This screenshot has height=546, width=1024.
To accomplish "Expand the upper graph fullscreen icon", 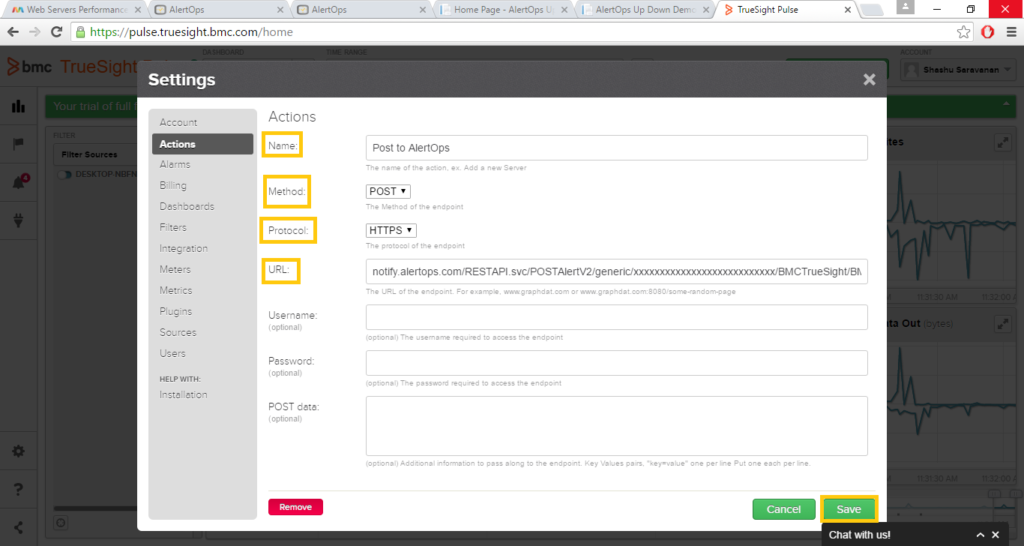I will point(1002,142).
